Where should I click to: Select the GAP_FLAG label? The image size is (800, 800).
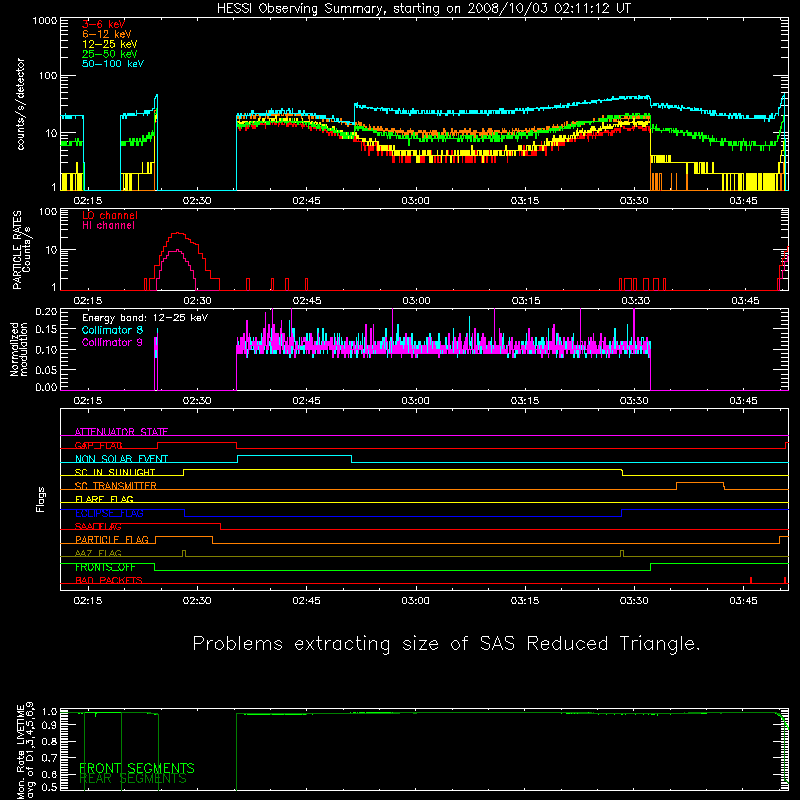tap(98, 445)
